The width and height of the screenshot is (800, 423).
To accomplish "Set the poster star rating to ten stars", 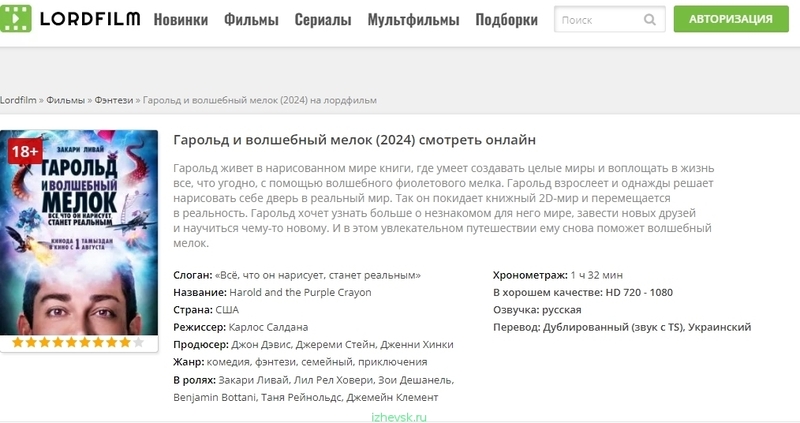I will click(x=138, y=342).
